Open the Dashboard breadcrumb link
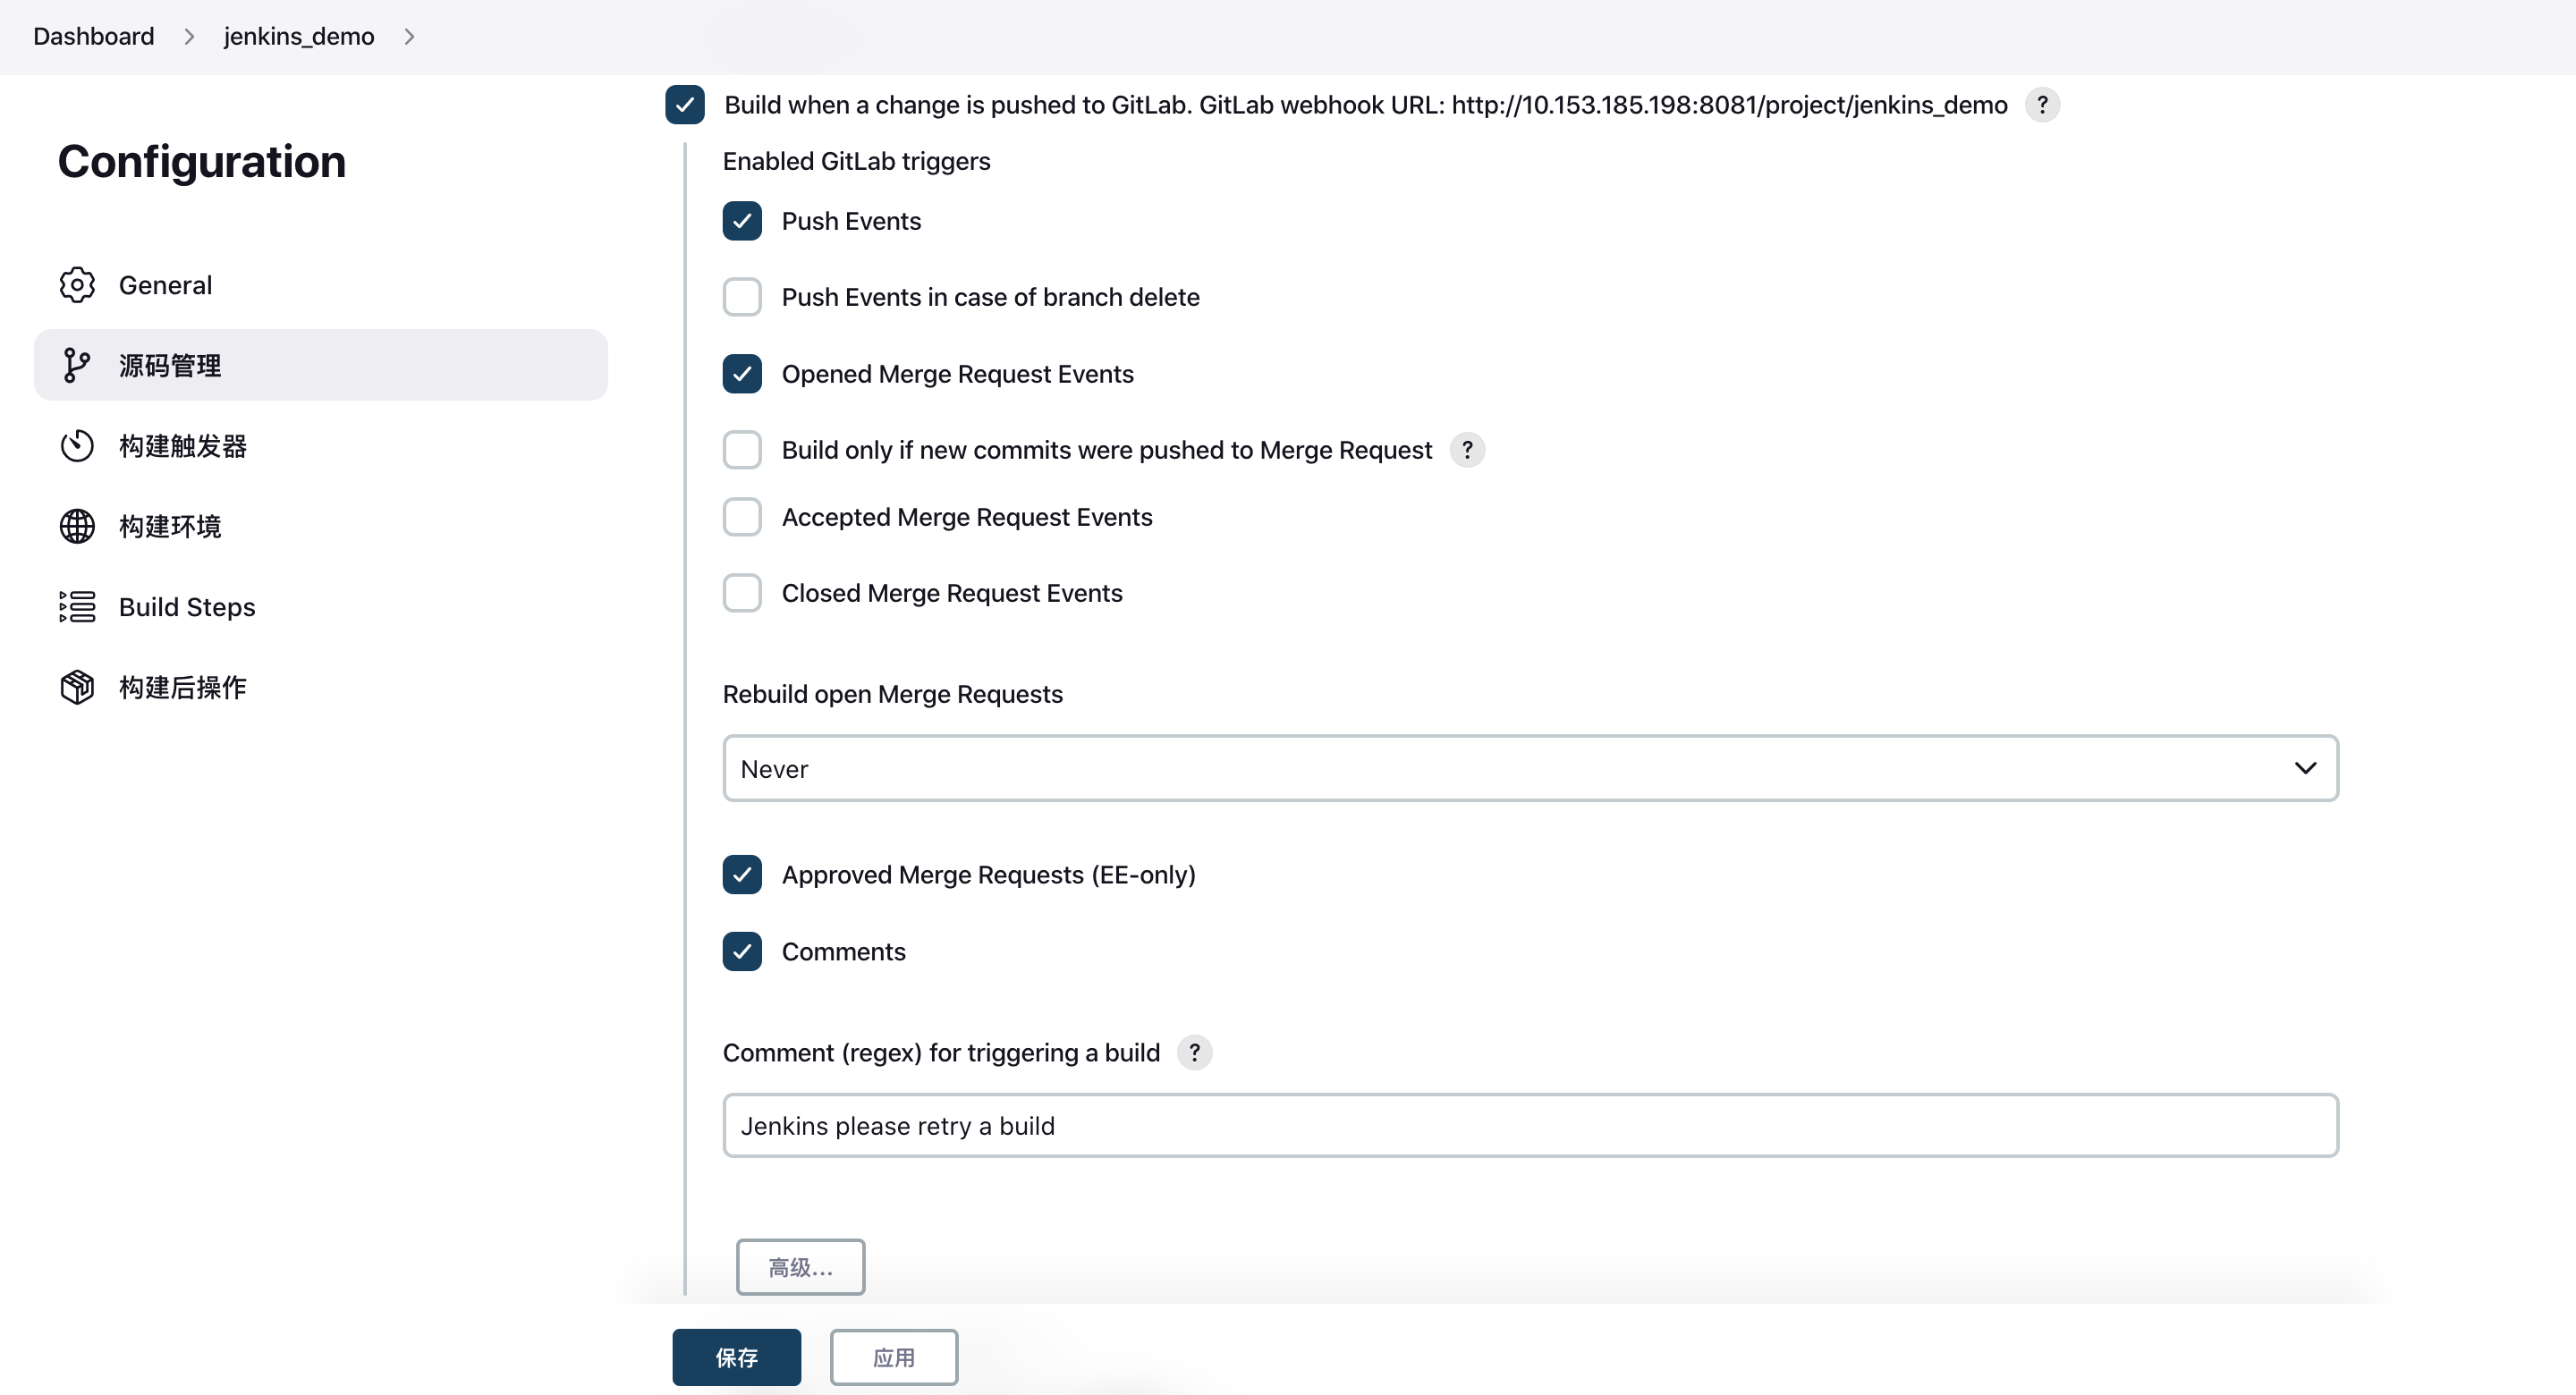Image resolution: width=2576 pixels, height=1395 pixels. [93, 37]
